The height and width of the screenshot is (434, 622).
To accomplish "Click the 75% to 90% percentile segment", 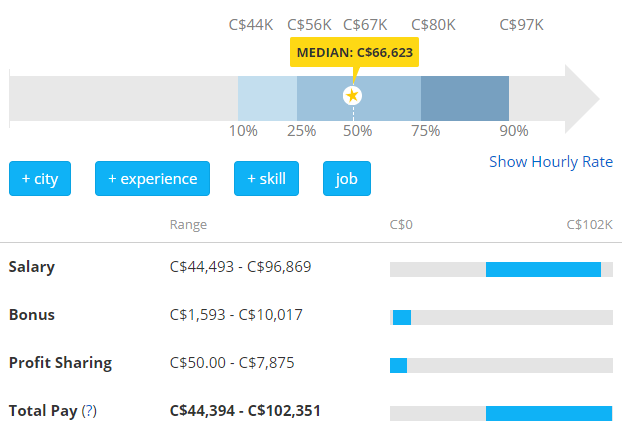I will point(464,98).
